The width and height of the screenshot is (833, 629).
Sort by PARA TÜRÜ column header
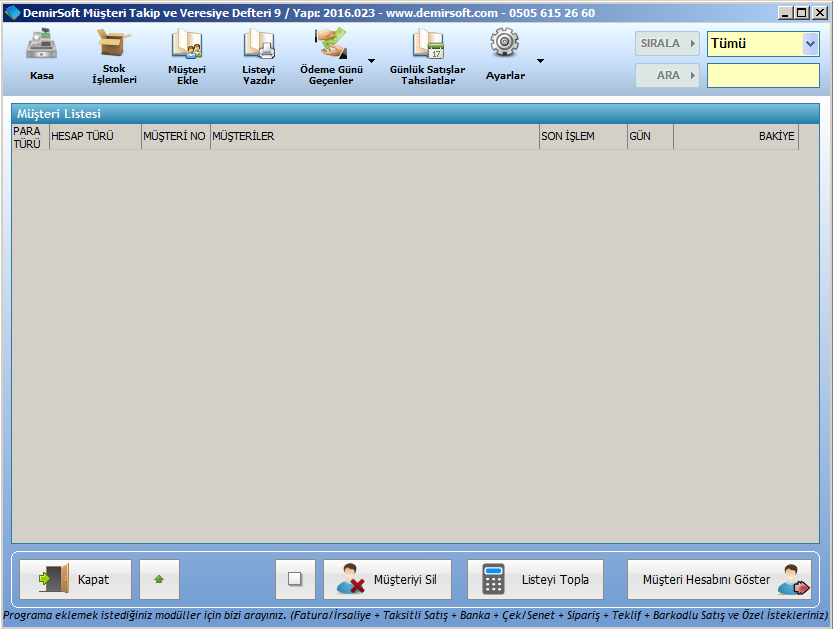[x=31, y=137]
